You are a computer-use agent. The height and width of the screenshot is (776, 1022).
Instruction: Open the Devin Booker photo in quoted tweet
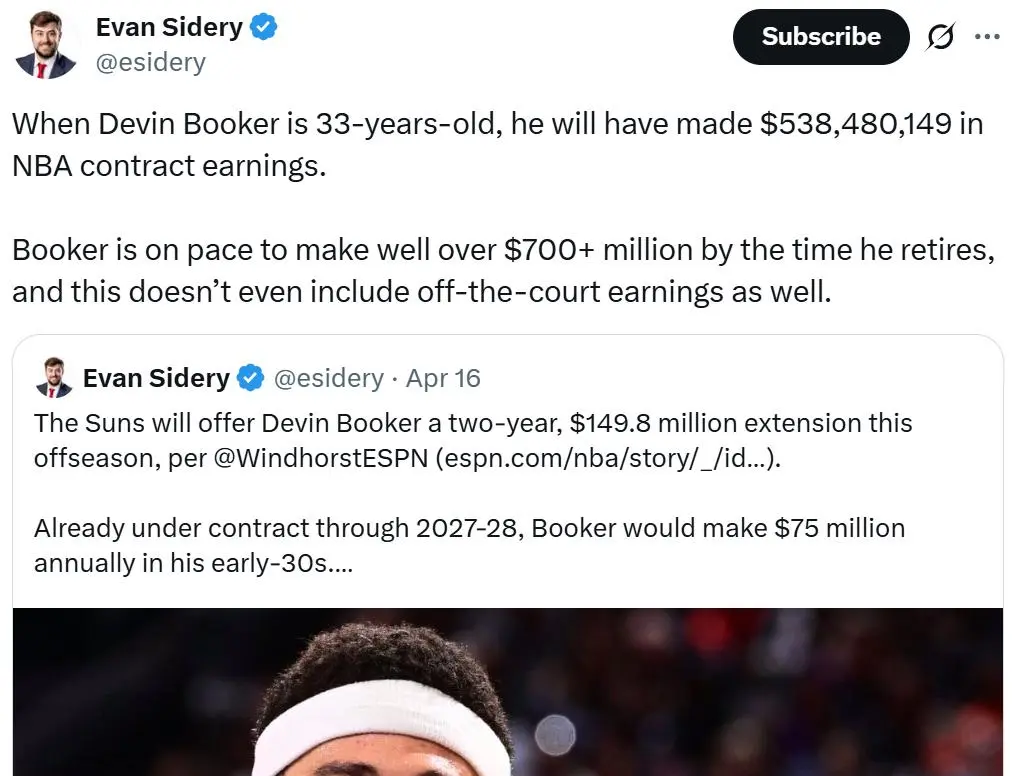[x=508, y=692]
